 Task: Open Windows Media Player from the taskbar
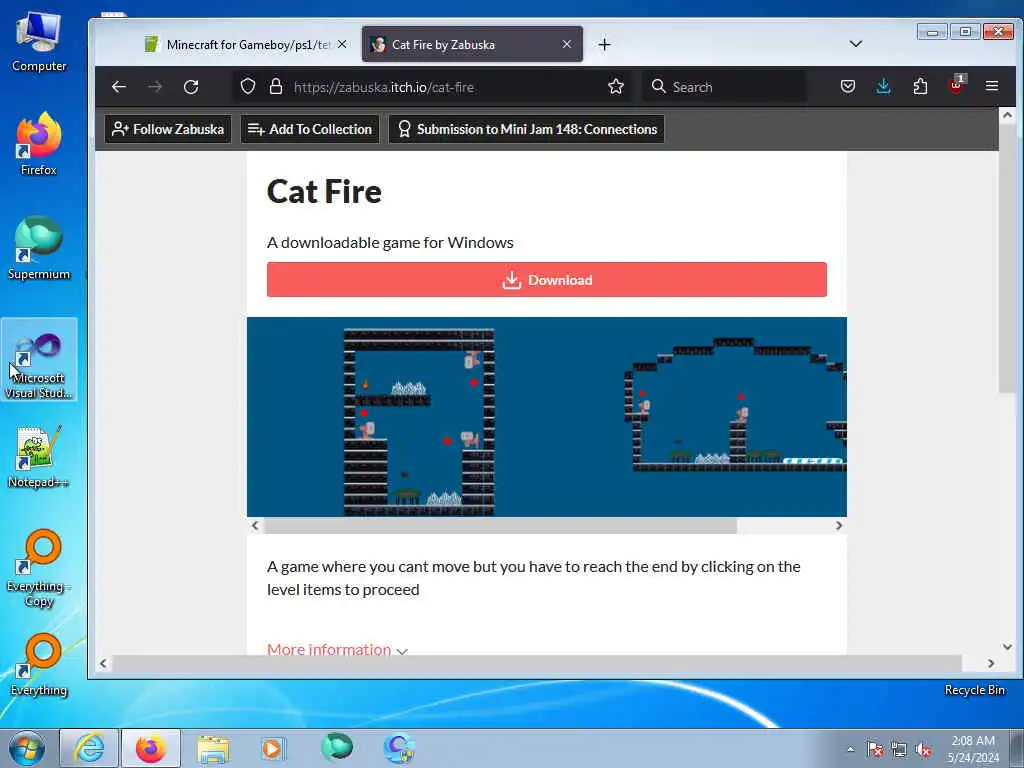click(273, 748)
